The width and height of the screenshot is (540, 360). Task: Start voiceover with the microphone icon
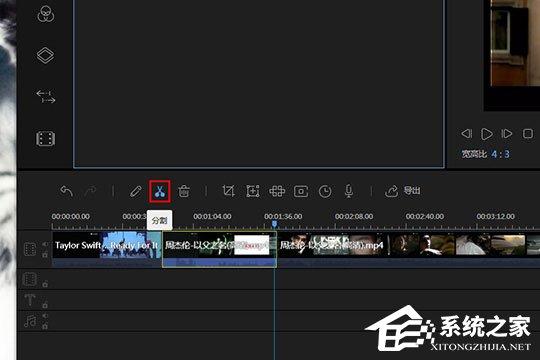(349, 191)
